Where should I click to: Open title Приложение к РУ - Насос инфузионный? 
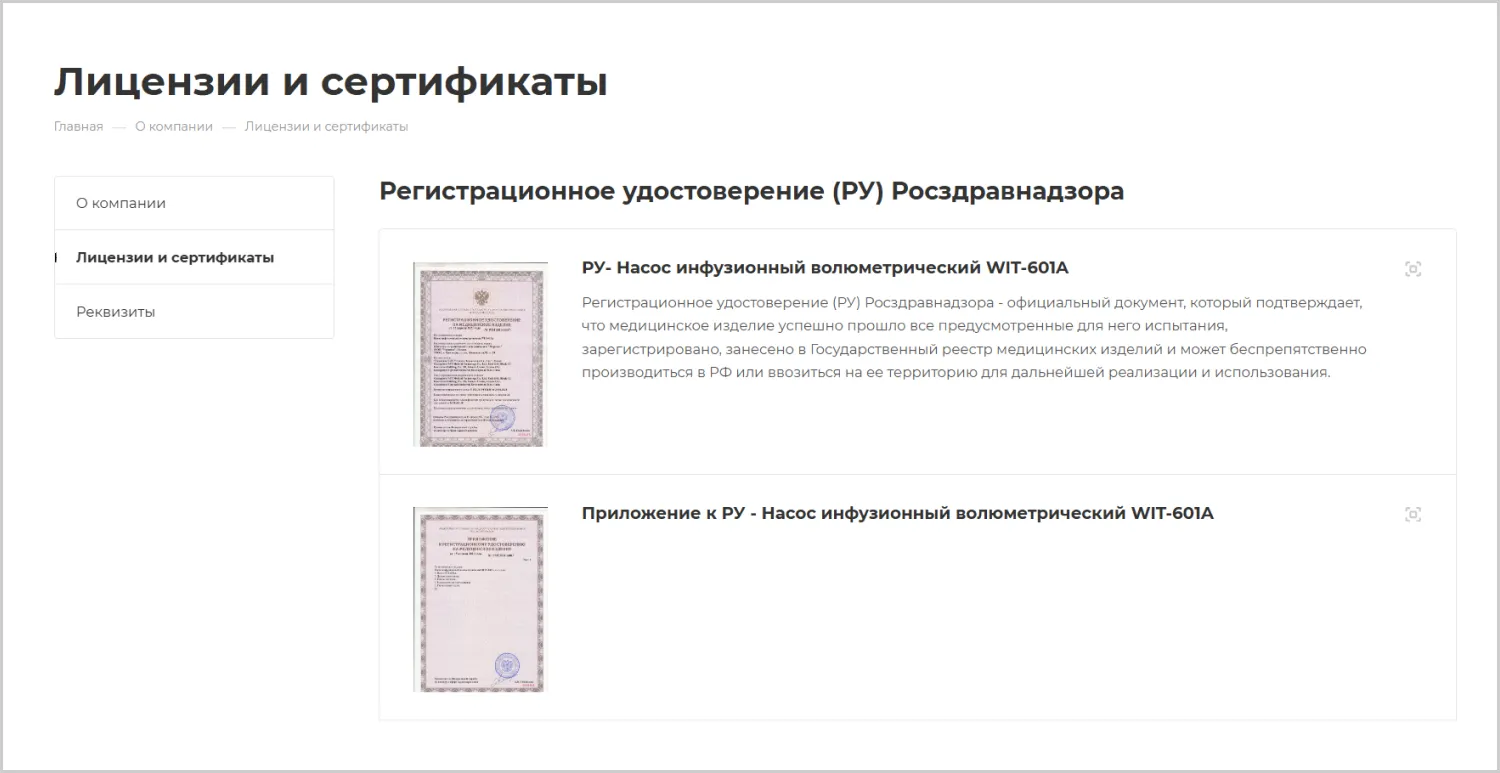point(897,514)
